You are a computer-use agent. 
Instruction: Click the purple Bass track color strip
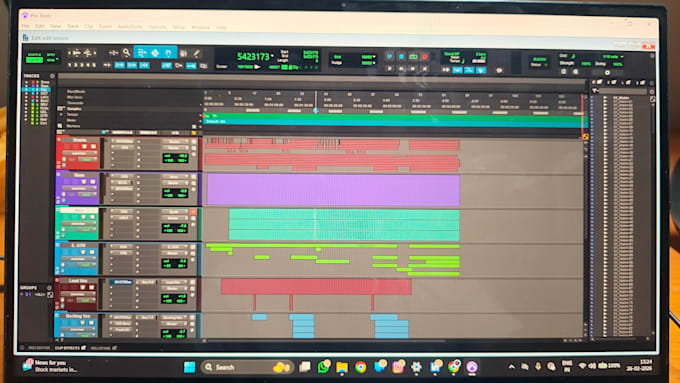click(200, 189)
